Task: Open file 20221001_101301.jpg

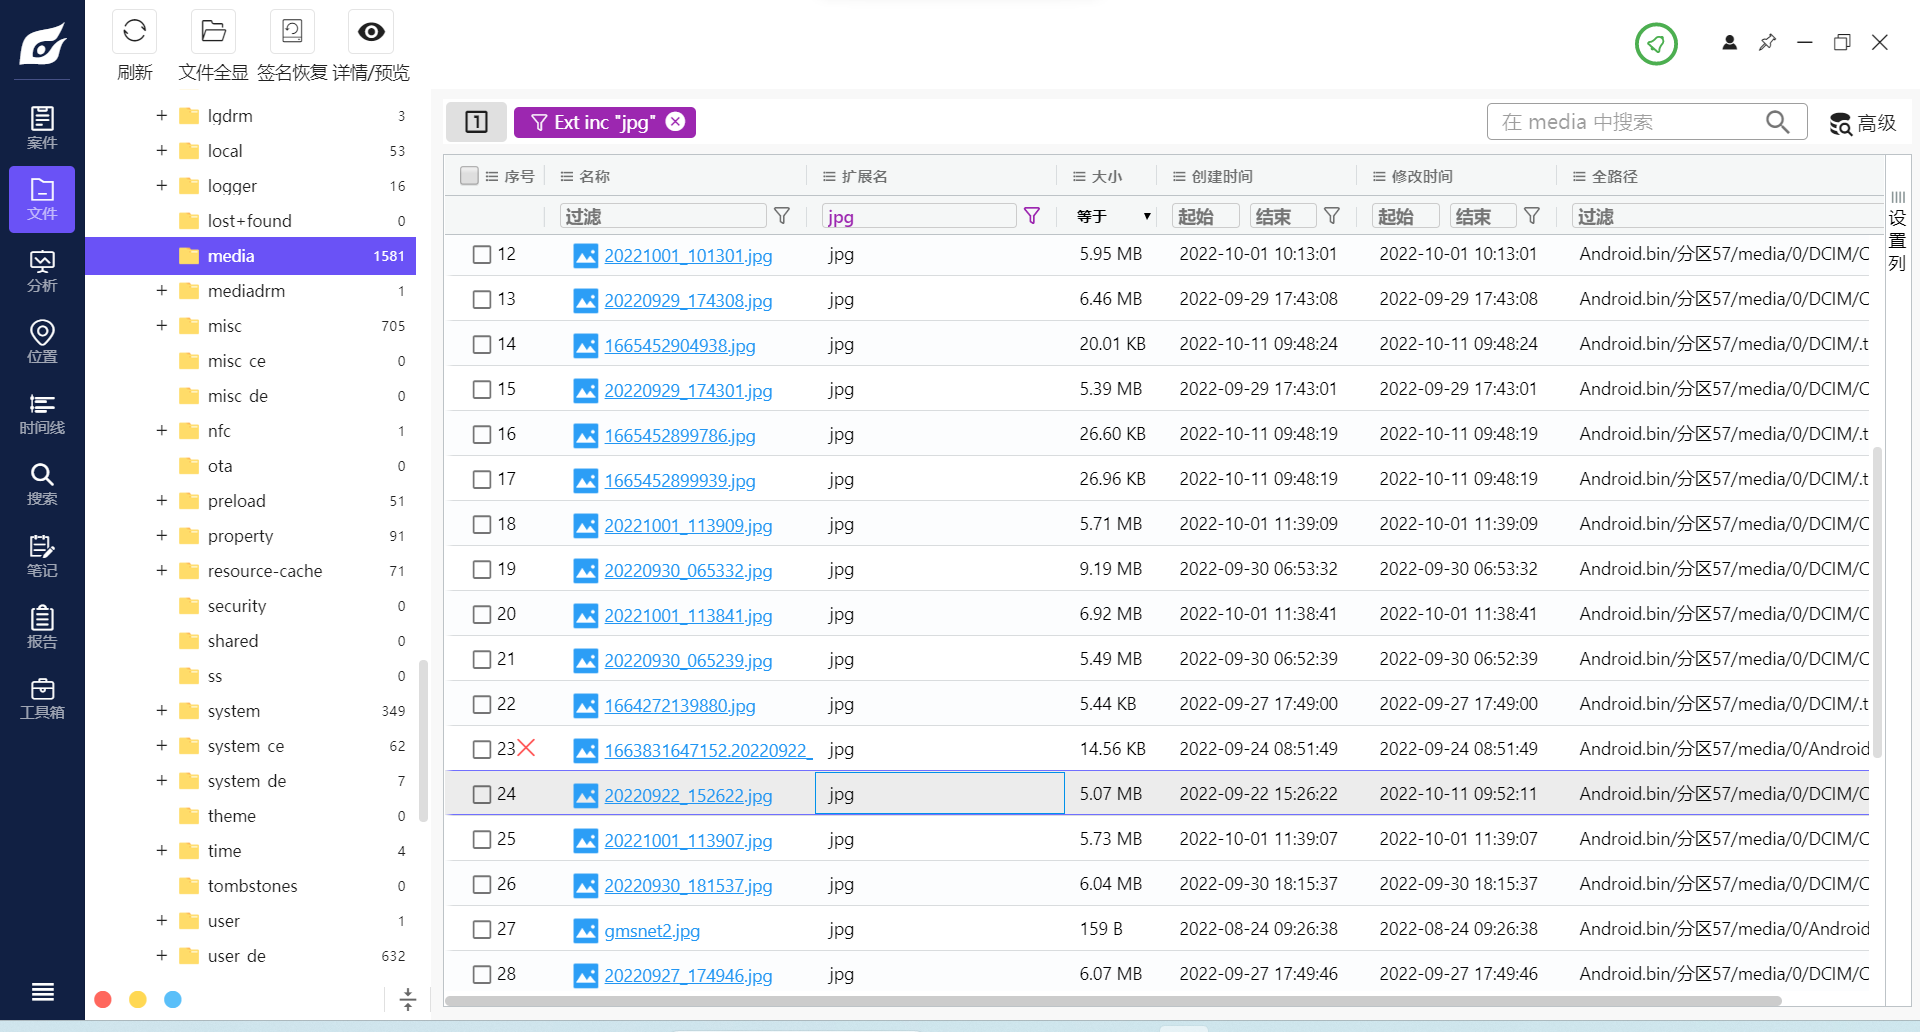Action: pos(688,256)
